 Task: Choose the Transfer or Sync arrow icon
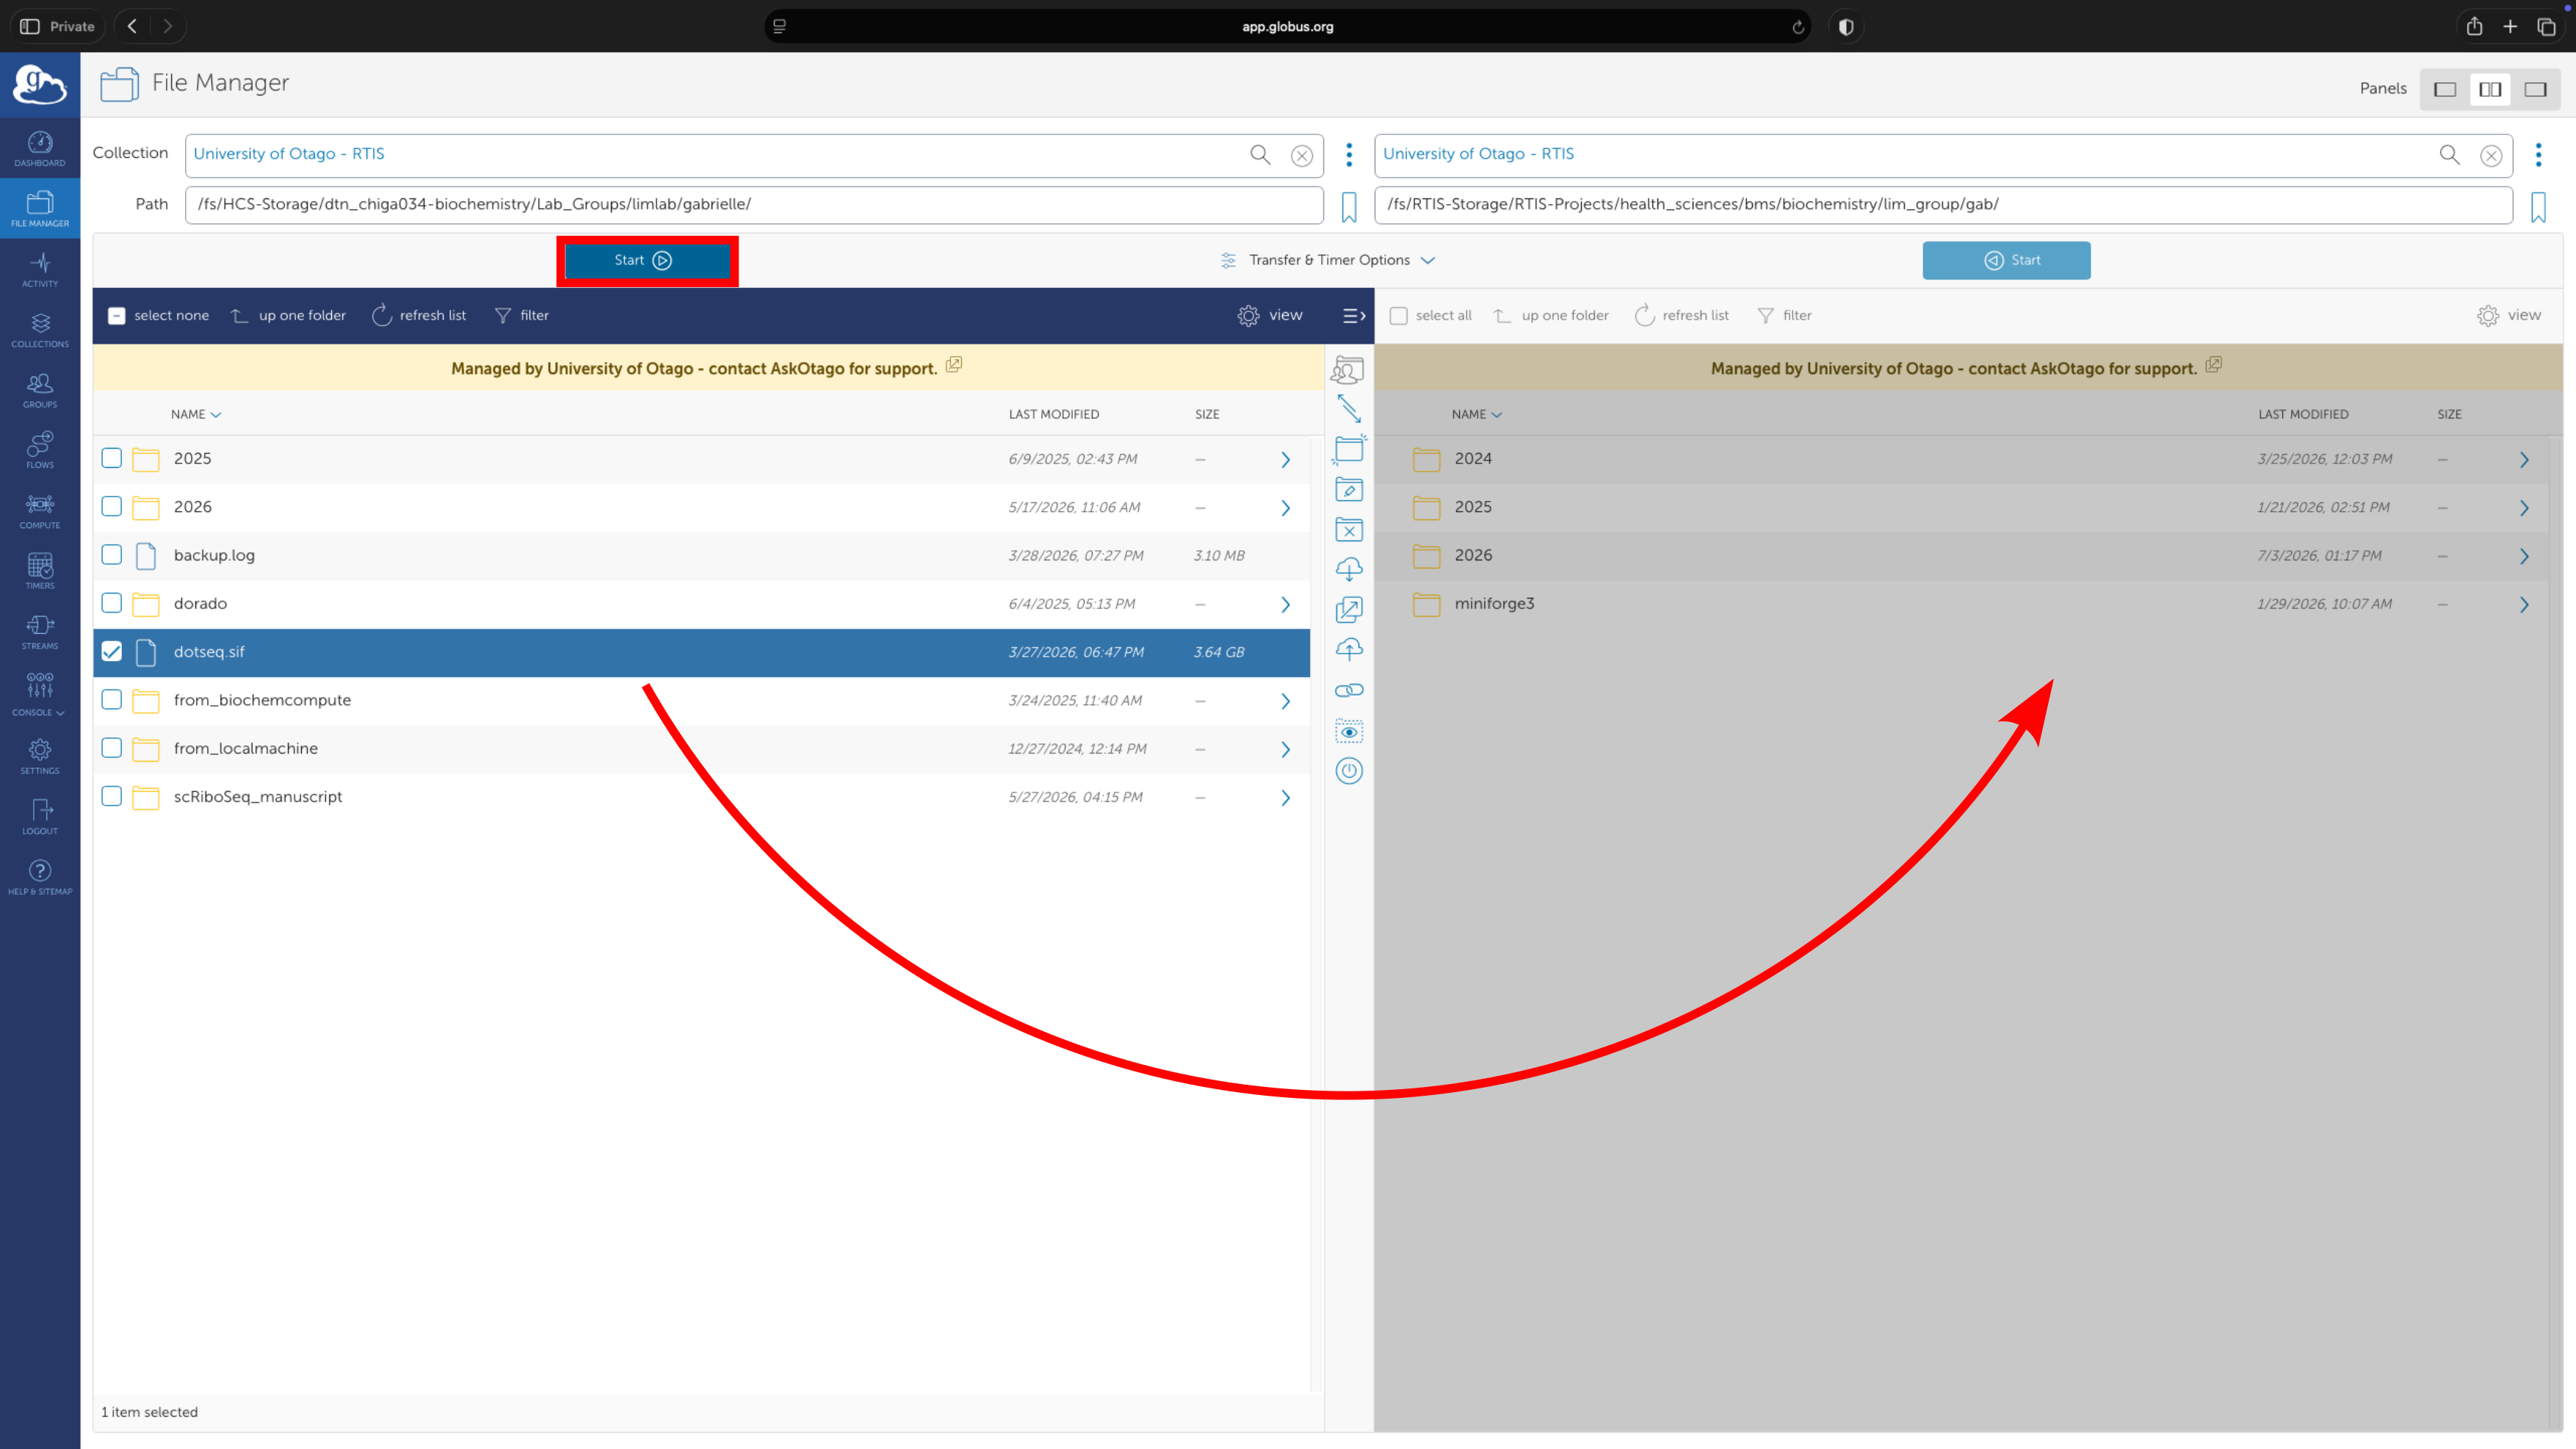tap(1349, 409)
